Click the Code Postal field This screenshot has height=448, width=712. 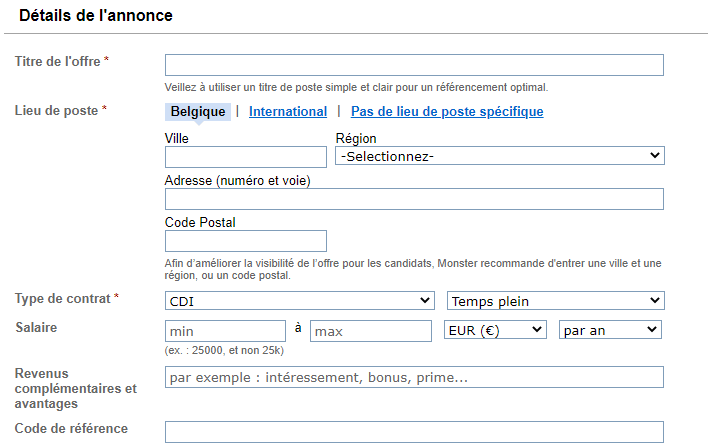pyautogui.click(x=246, y=241)
